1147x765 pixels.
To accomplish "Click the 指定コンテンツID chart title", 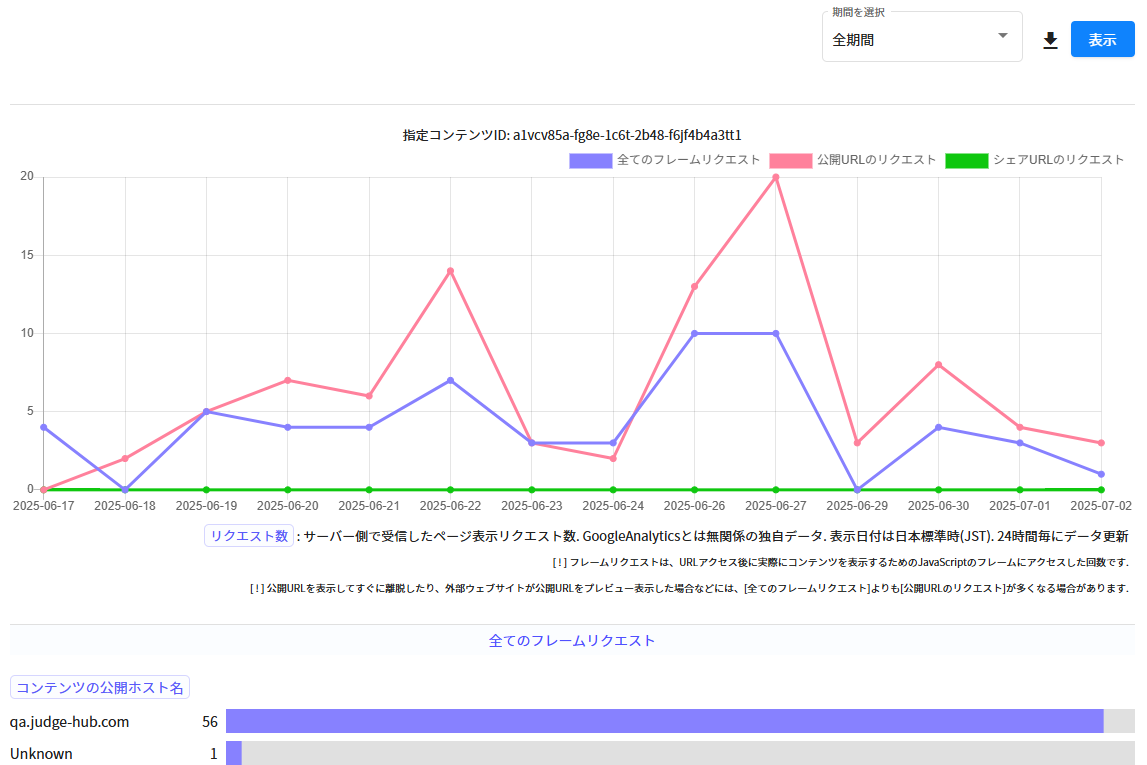I will [x=572, y=135].
